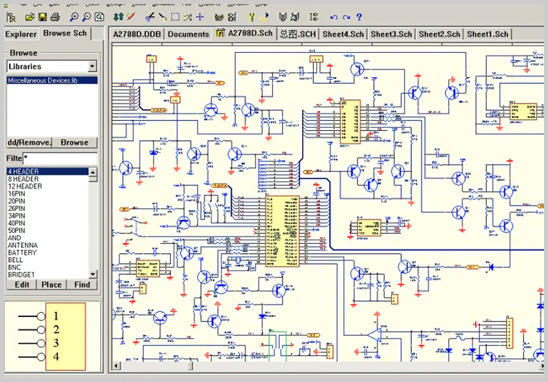Activate the dotted rectangle select-area tool

coord(175,16)
